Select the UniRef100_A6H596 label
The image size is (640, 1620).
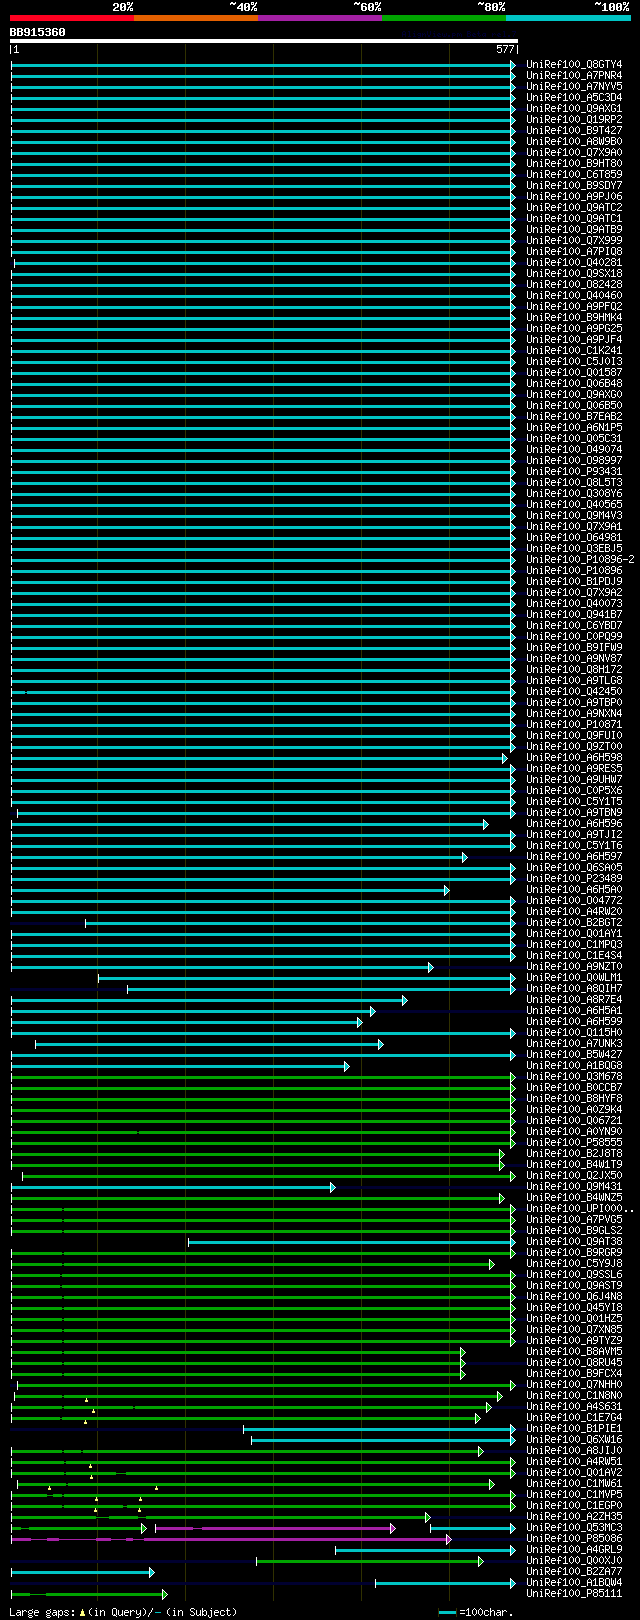click(x=574, y=824)
